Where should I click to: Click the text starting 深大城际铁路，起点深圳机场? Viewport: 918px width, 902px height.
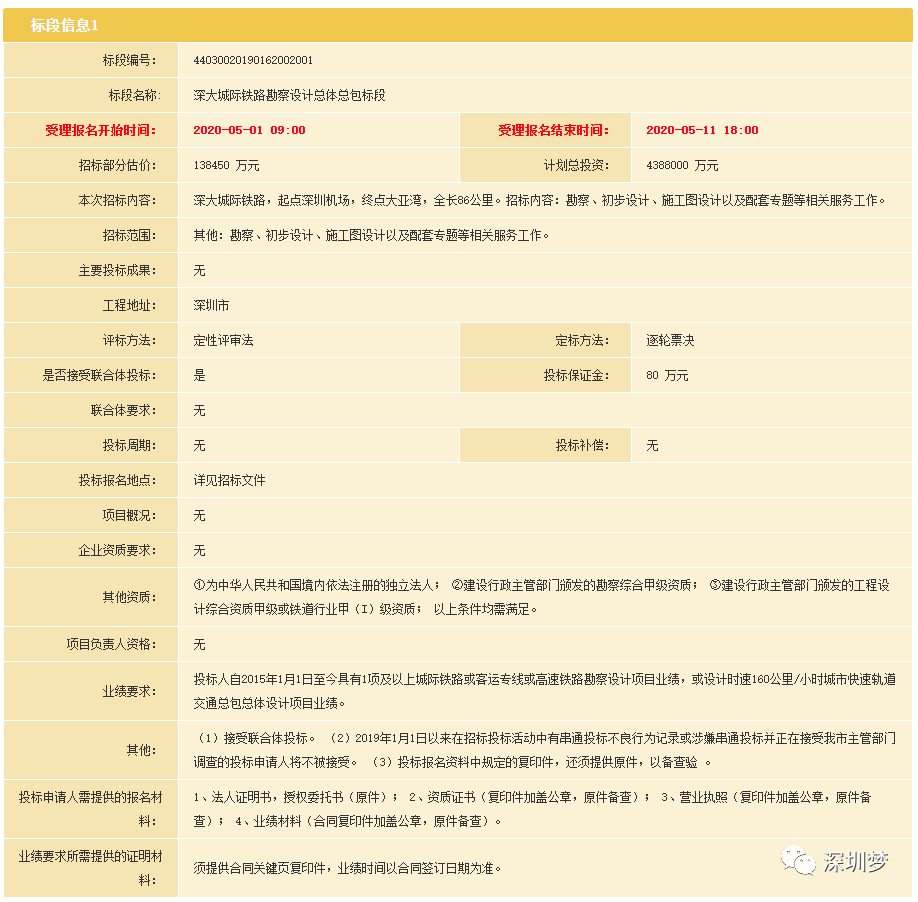[539, 200]
